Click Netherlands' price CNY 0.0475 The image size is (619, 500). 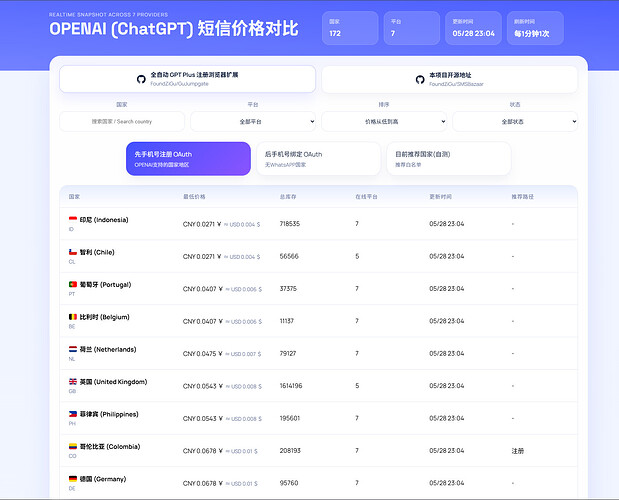[202, 354]
